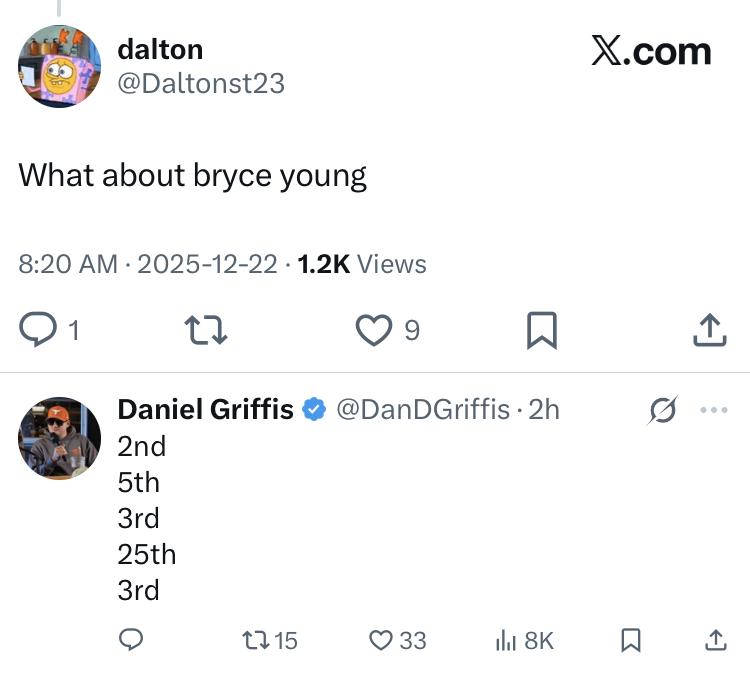This screenshot has height=697, width=750.
Task: Open @Daltonst23 handle link
Action: tap(201, 84)
